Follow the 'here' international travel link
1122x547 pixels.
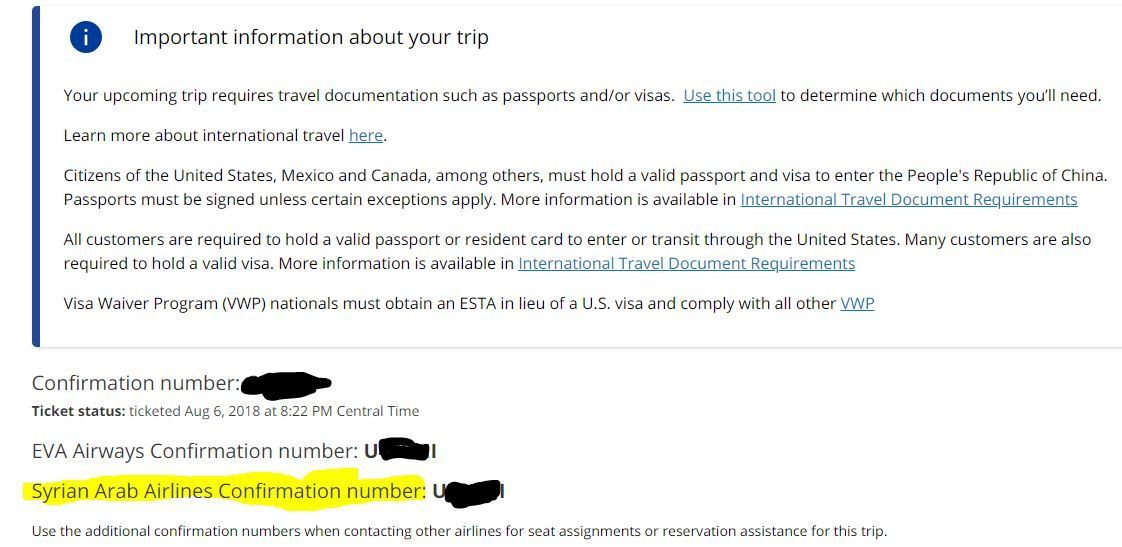pos(365,135)
